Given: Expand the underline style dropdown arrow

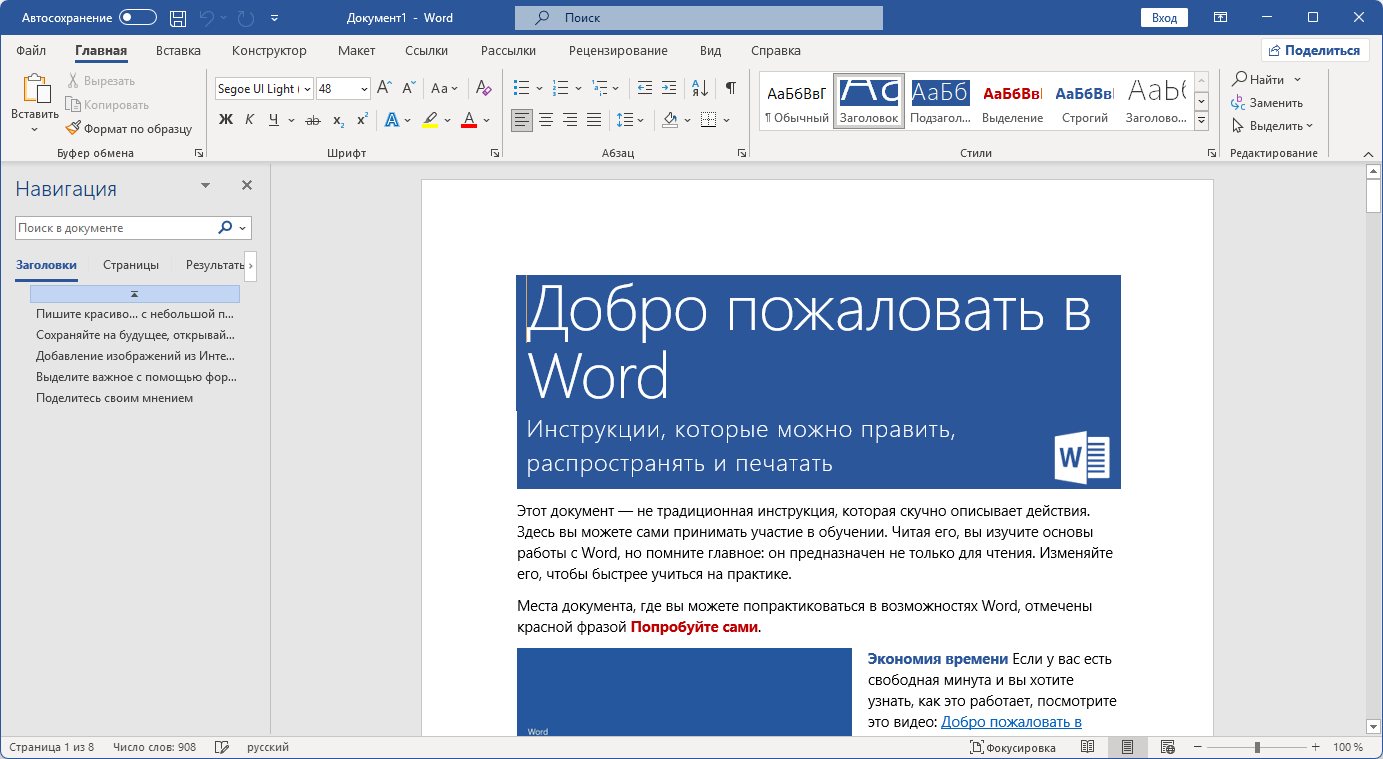Looking at the screenshot, I should (290, 121).
